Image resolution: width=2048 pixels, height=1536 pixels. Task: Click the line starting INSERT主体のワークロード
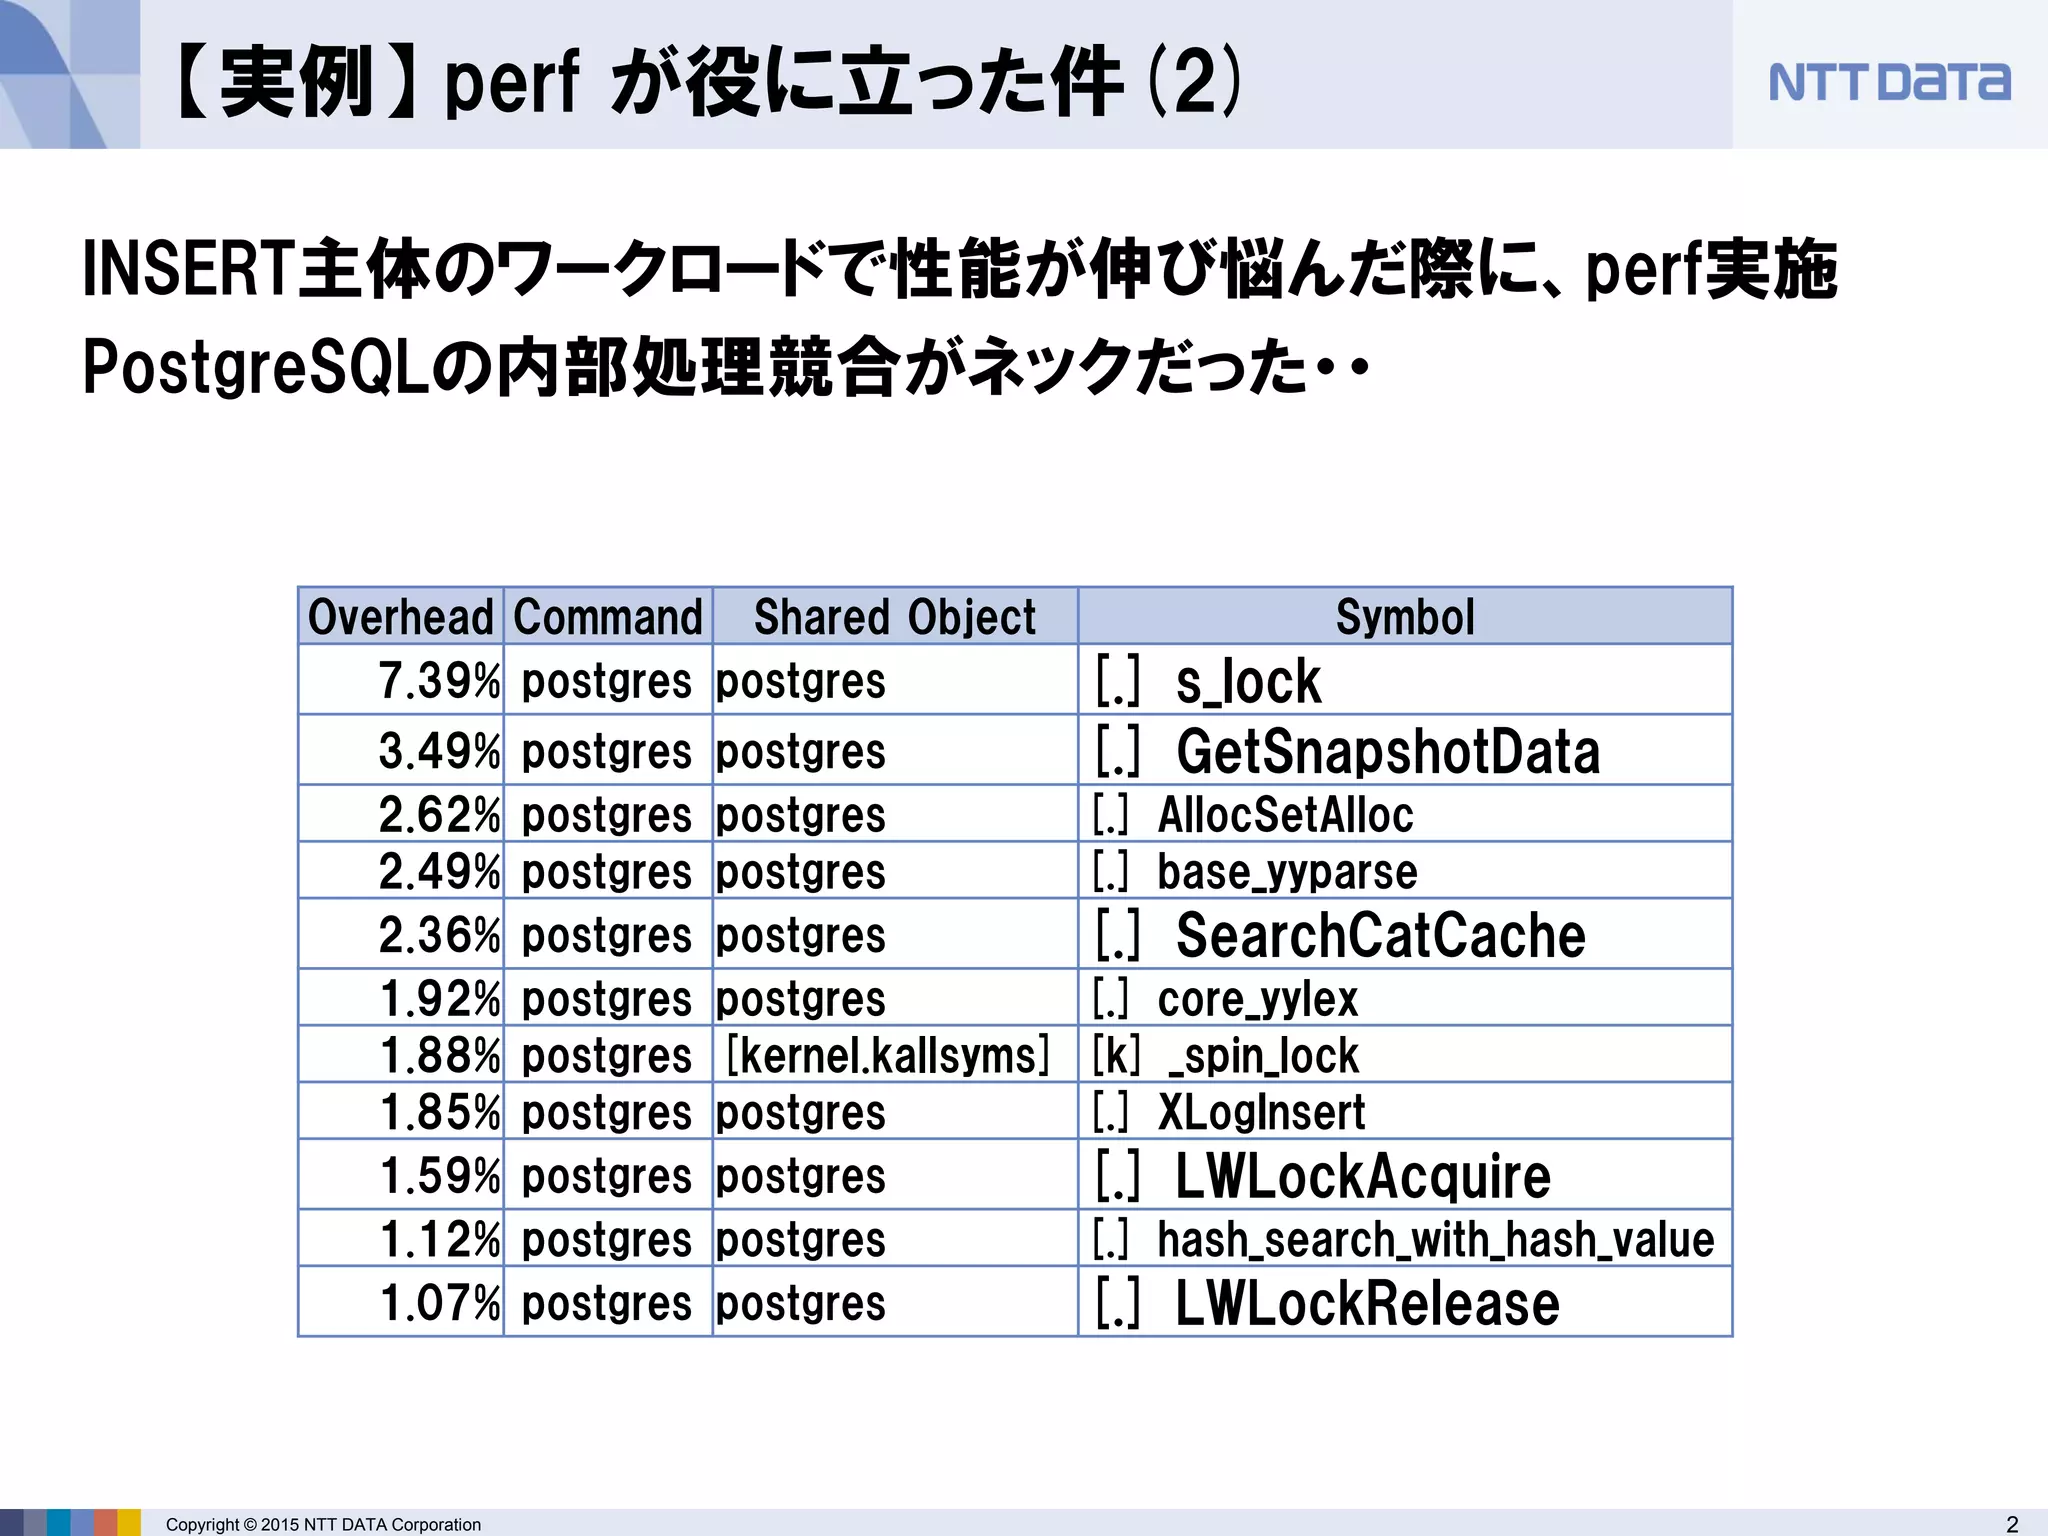click(960, 269)
